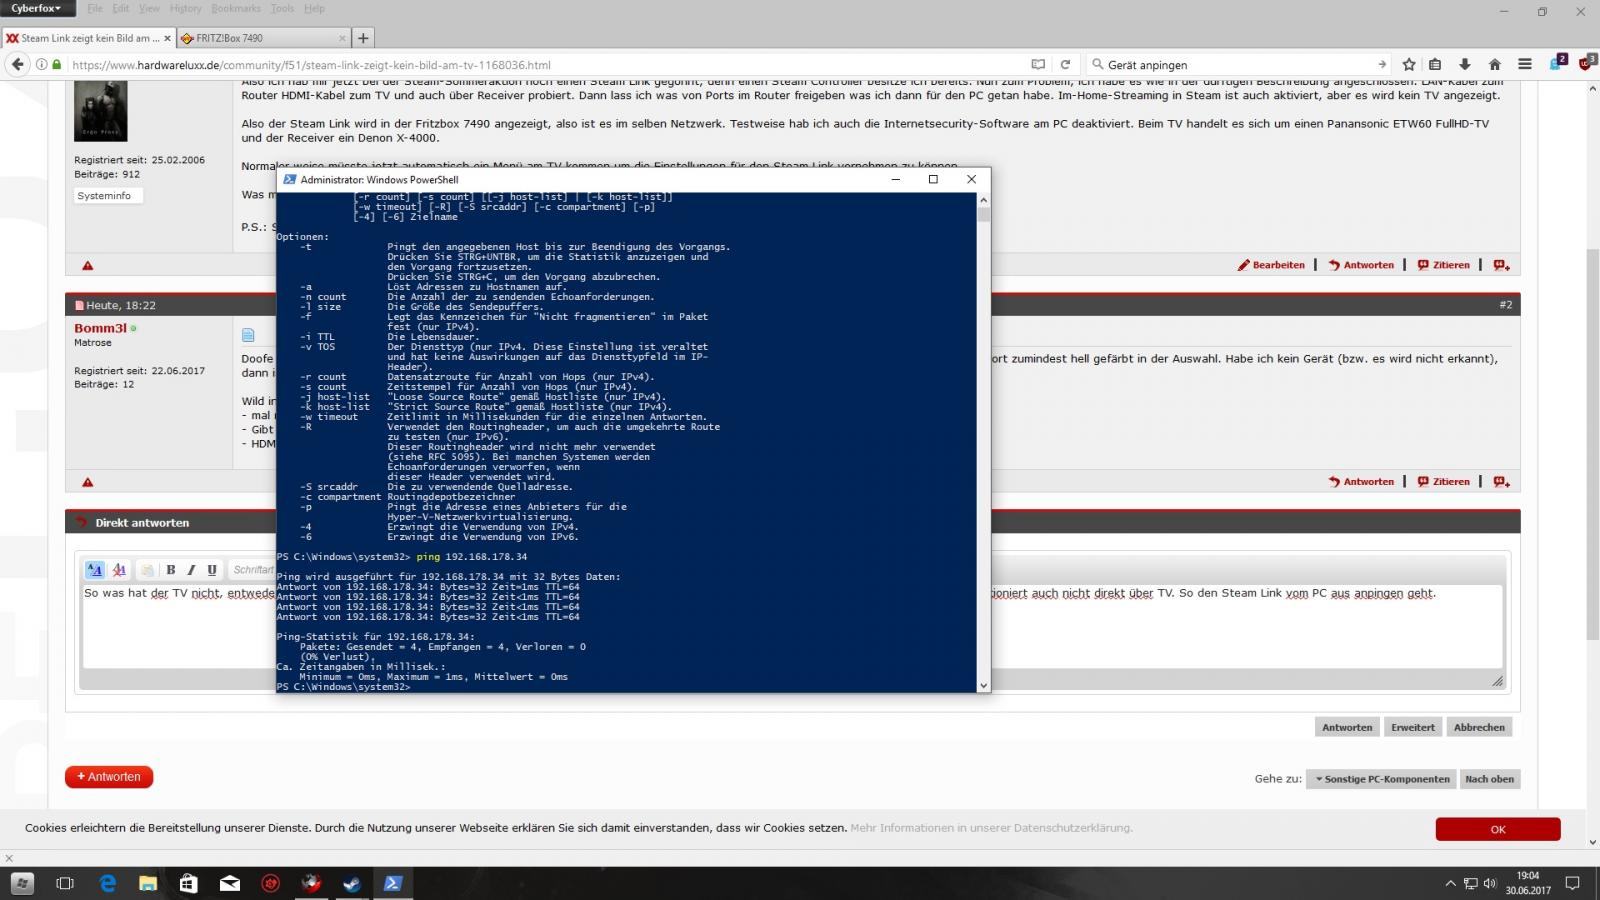The width and height of the screenshot is (1600, 900).
Task: Open the Datenschutzerklärung information link
Action: [x=991, y=828]
